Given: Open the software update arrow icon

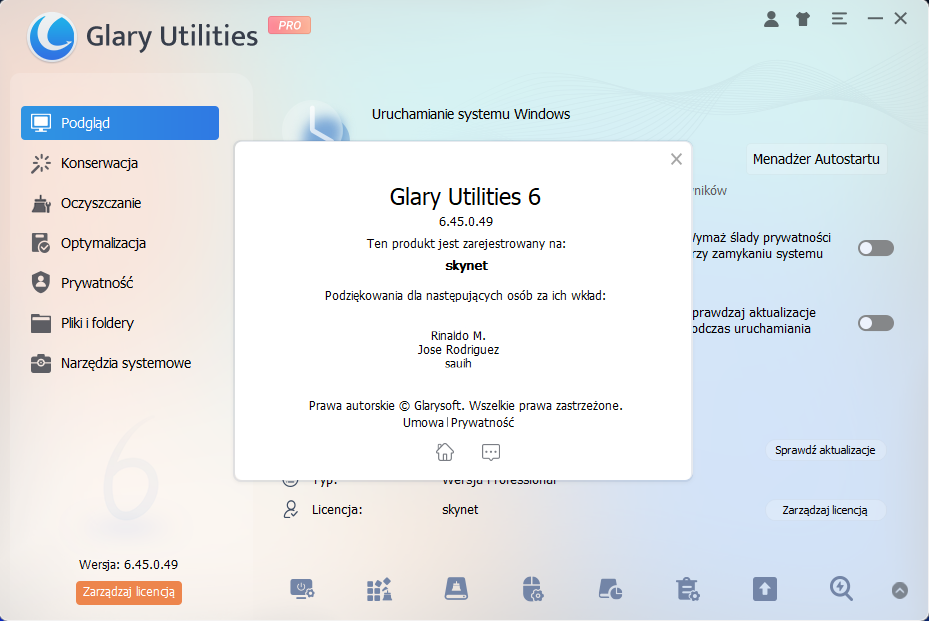Looking at the screenshot, I should tap(764, 590).
